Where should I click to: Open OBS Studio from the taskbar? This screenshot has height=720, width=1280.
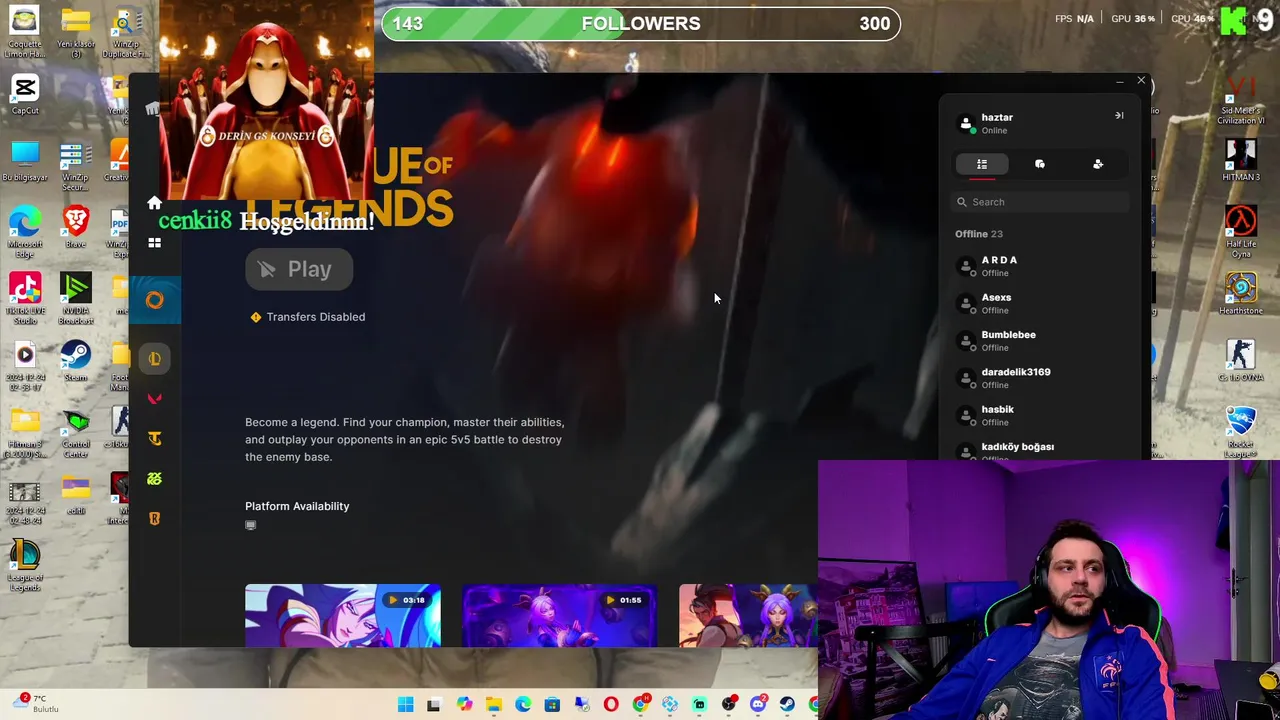pos(728,705)
